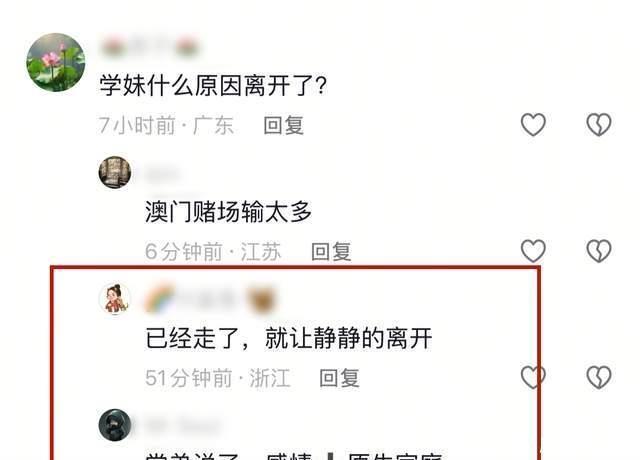The width and height of the screenshot is (640, 460).
Task: Like the comment asking why 学妹 left
Action: [533, 124]
